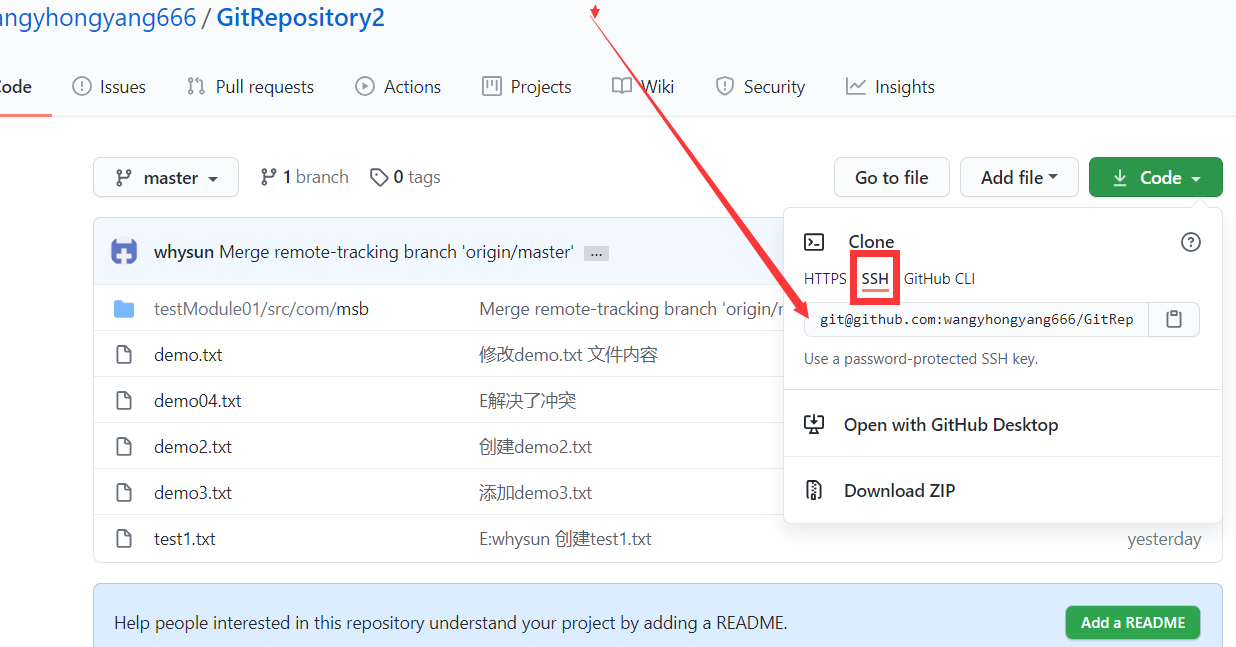1236x647 pixels.
Task: Click the Pull requests merge icon
Action: point(196,87)
